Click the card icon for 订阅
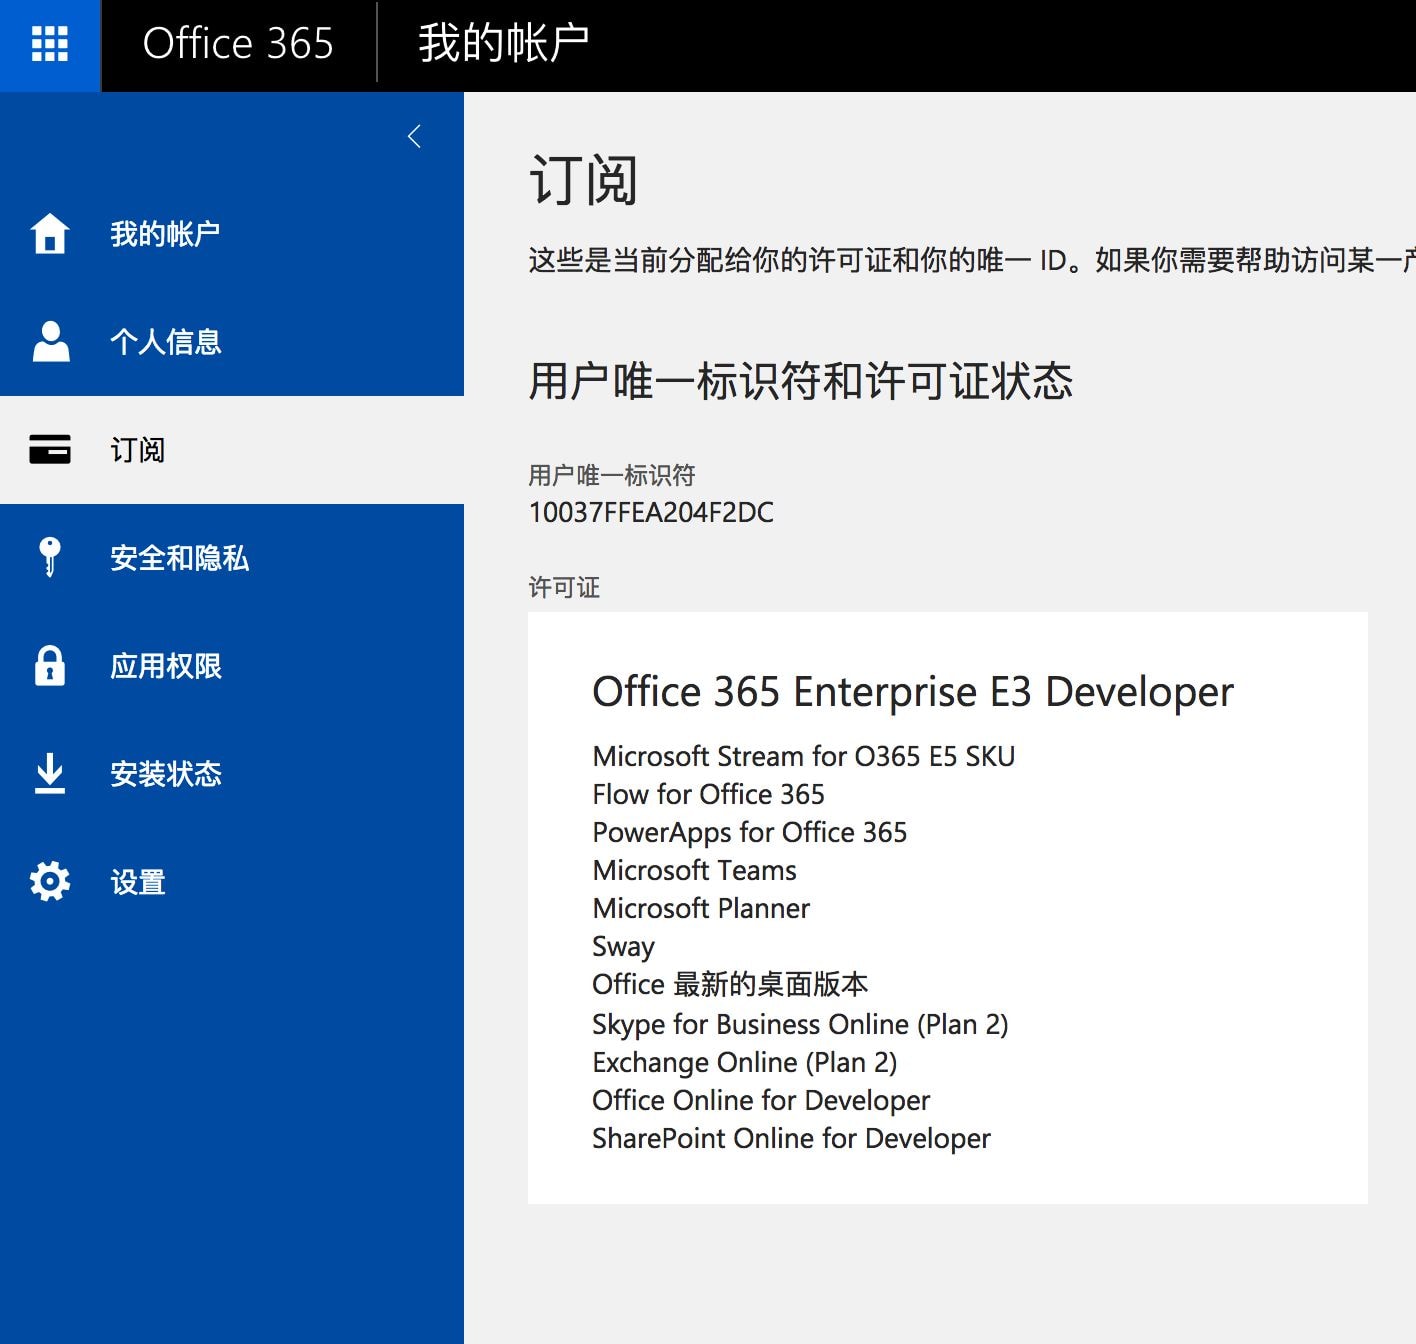Image resolution: width=1416 pixels, height=1344 pixels. click(50, 450)
